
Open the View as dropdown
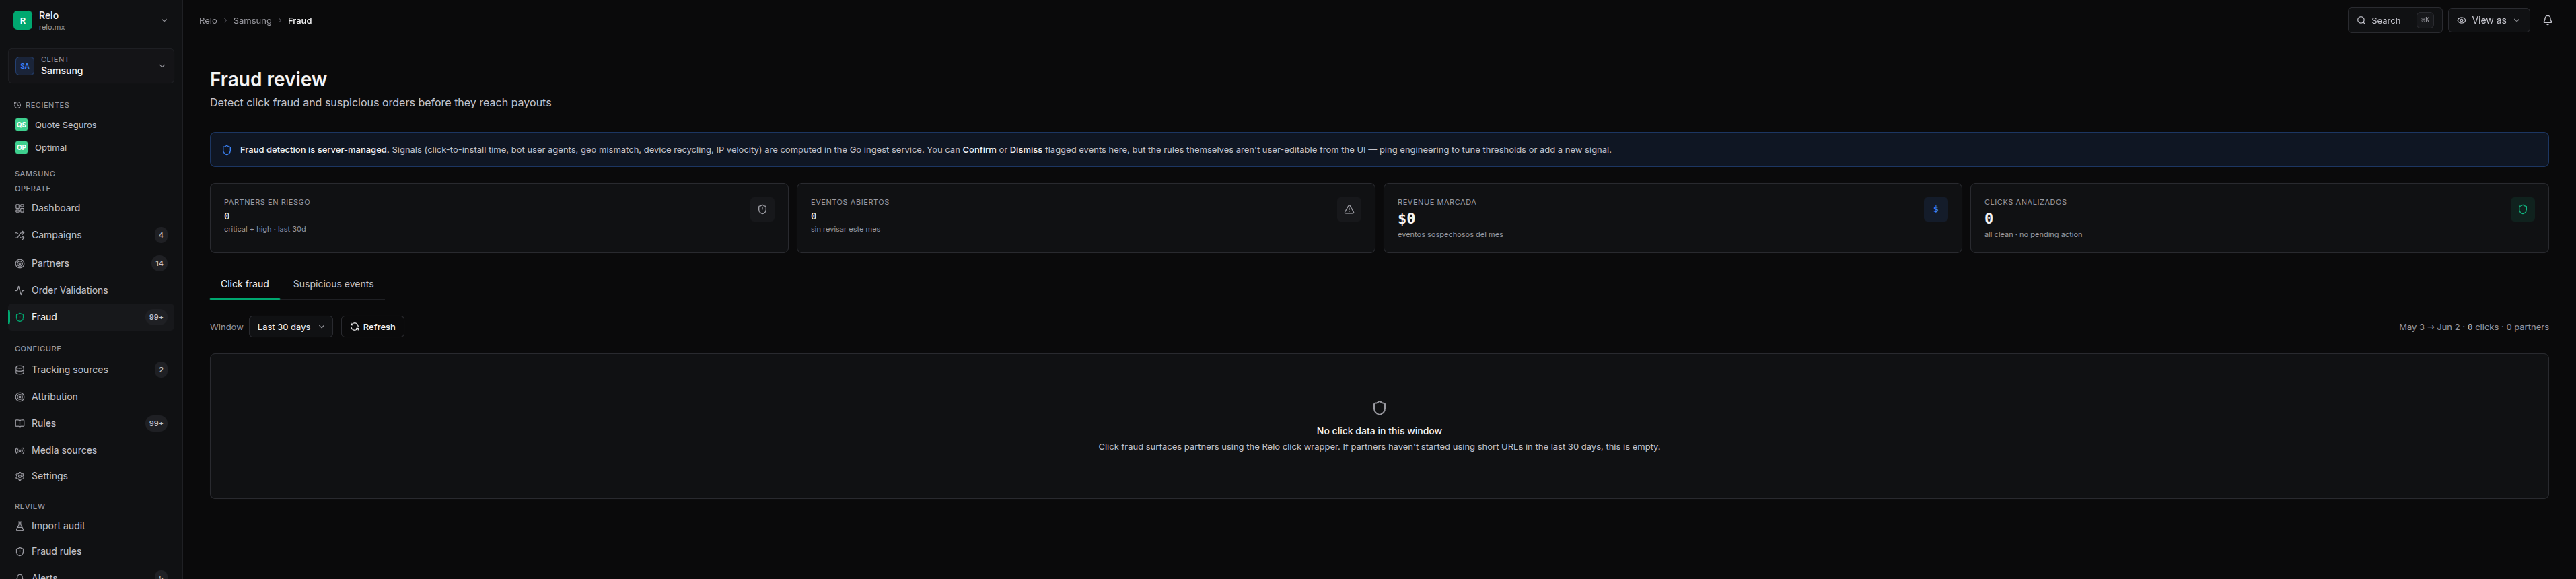pyautogui.click(x=2488, y=20)
